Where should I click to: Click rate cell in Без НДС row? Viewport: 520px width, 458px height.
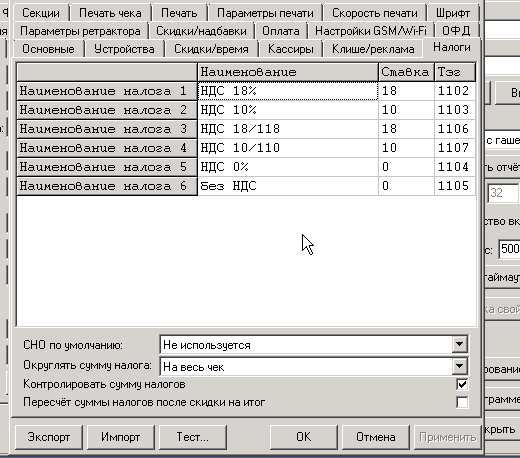(x=407, y=186)
